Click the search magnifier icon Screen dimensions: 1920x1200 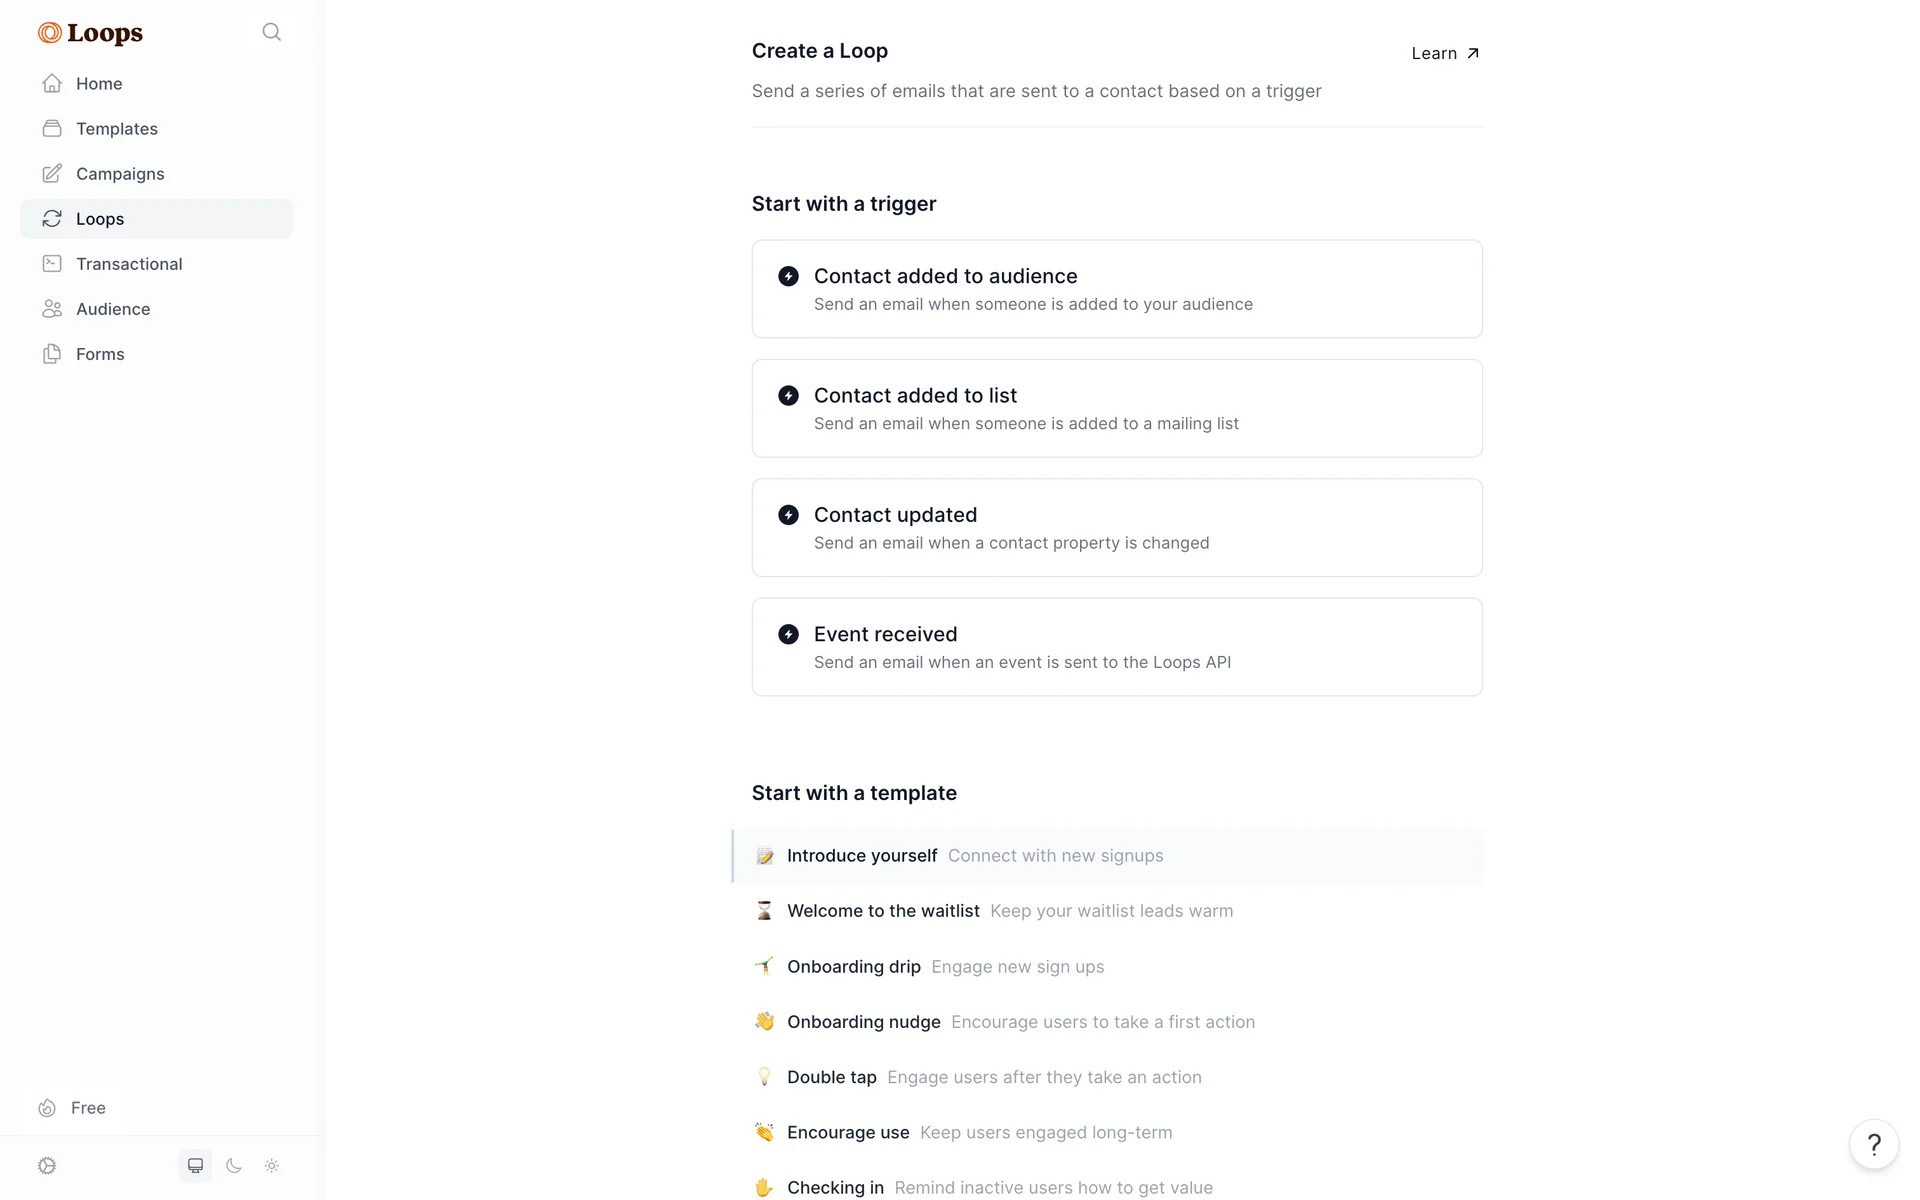click(271, 32)
